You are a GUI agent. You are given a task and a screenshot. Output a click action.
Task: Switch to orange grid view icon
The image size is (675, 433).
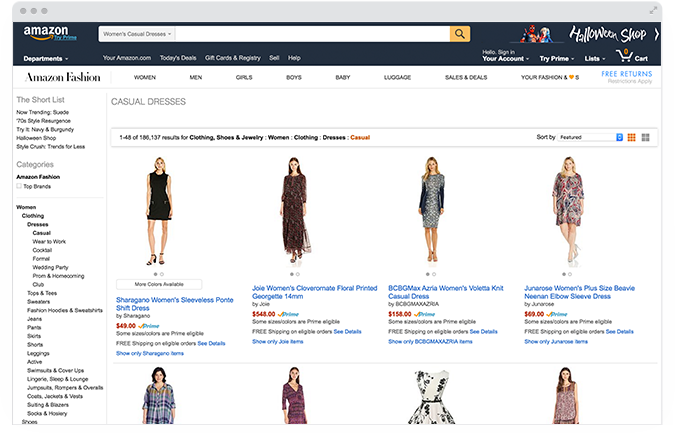[632, 137]
